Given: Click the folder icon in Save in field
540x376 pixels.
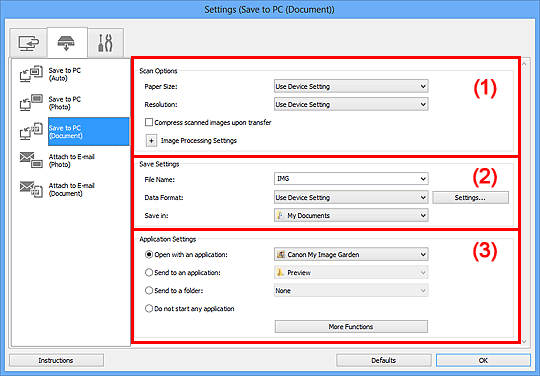Looking at the screenshot, I should pos(280,216).
